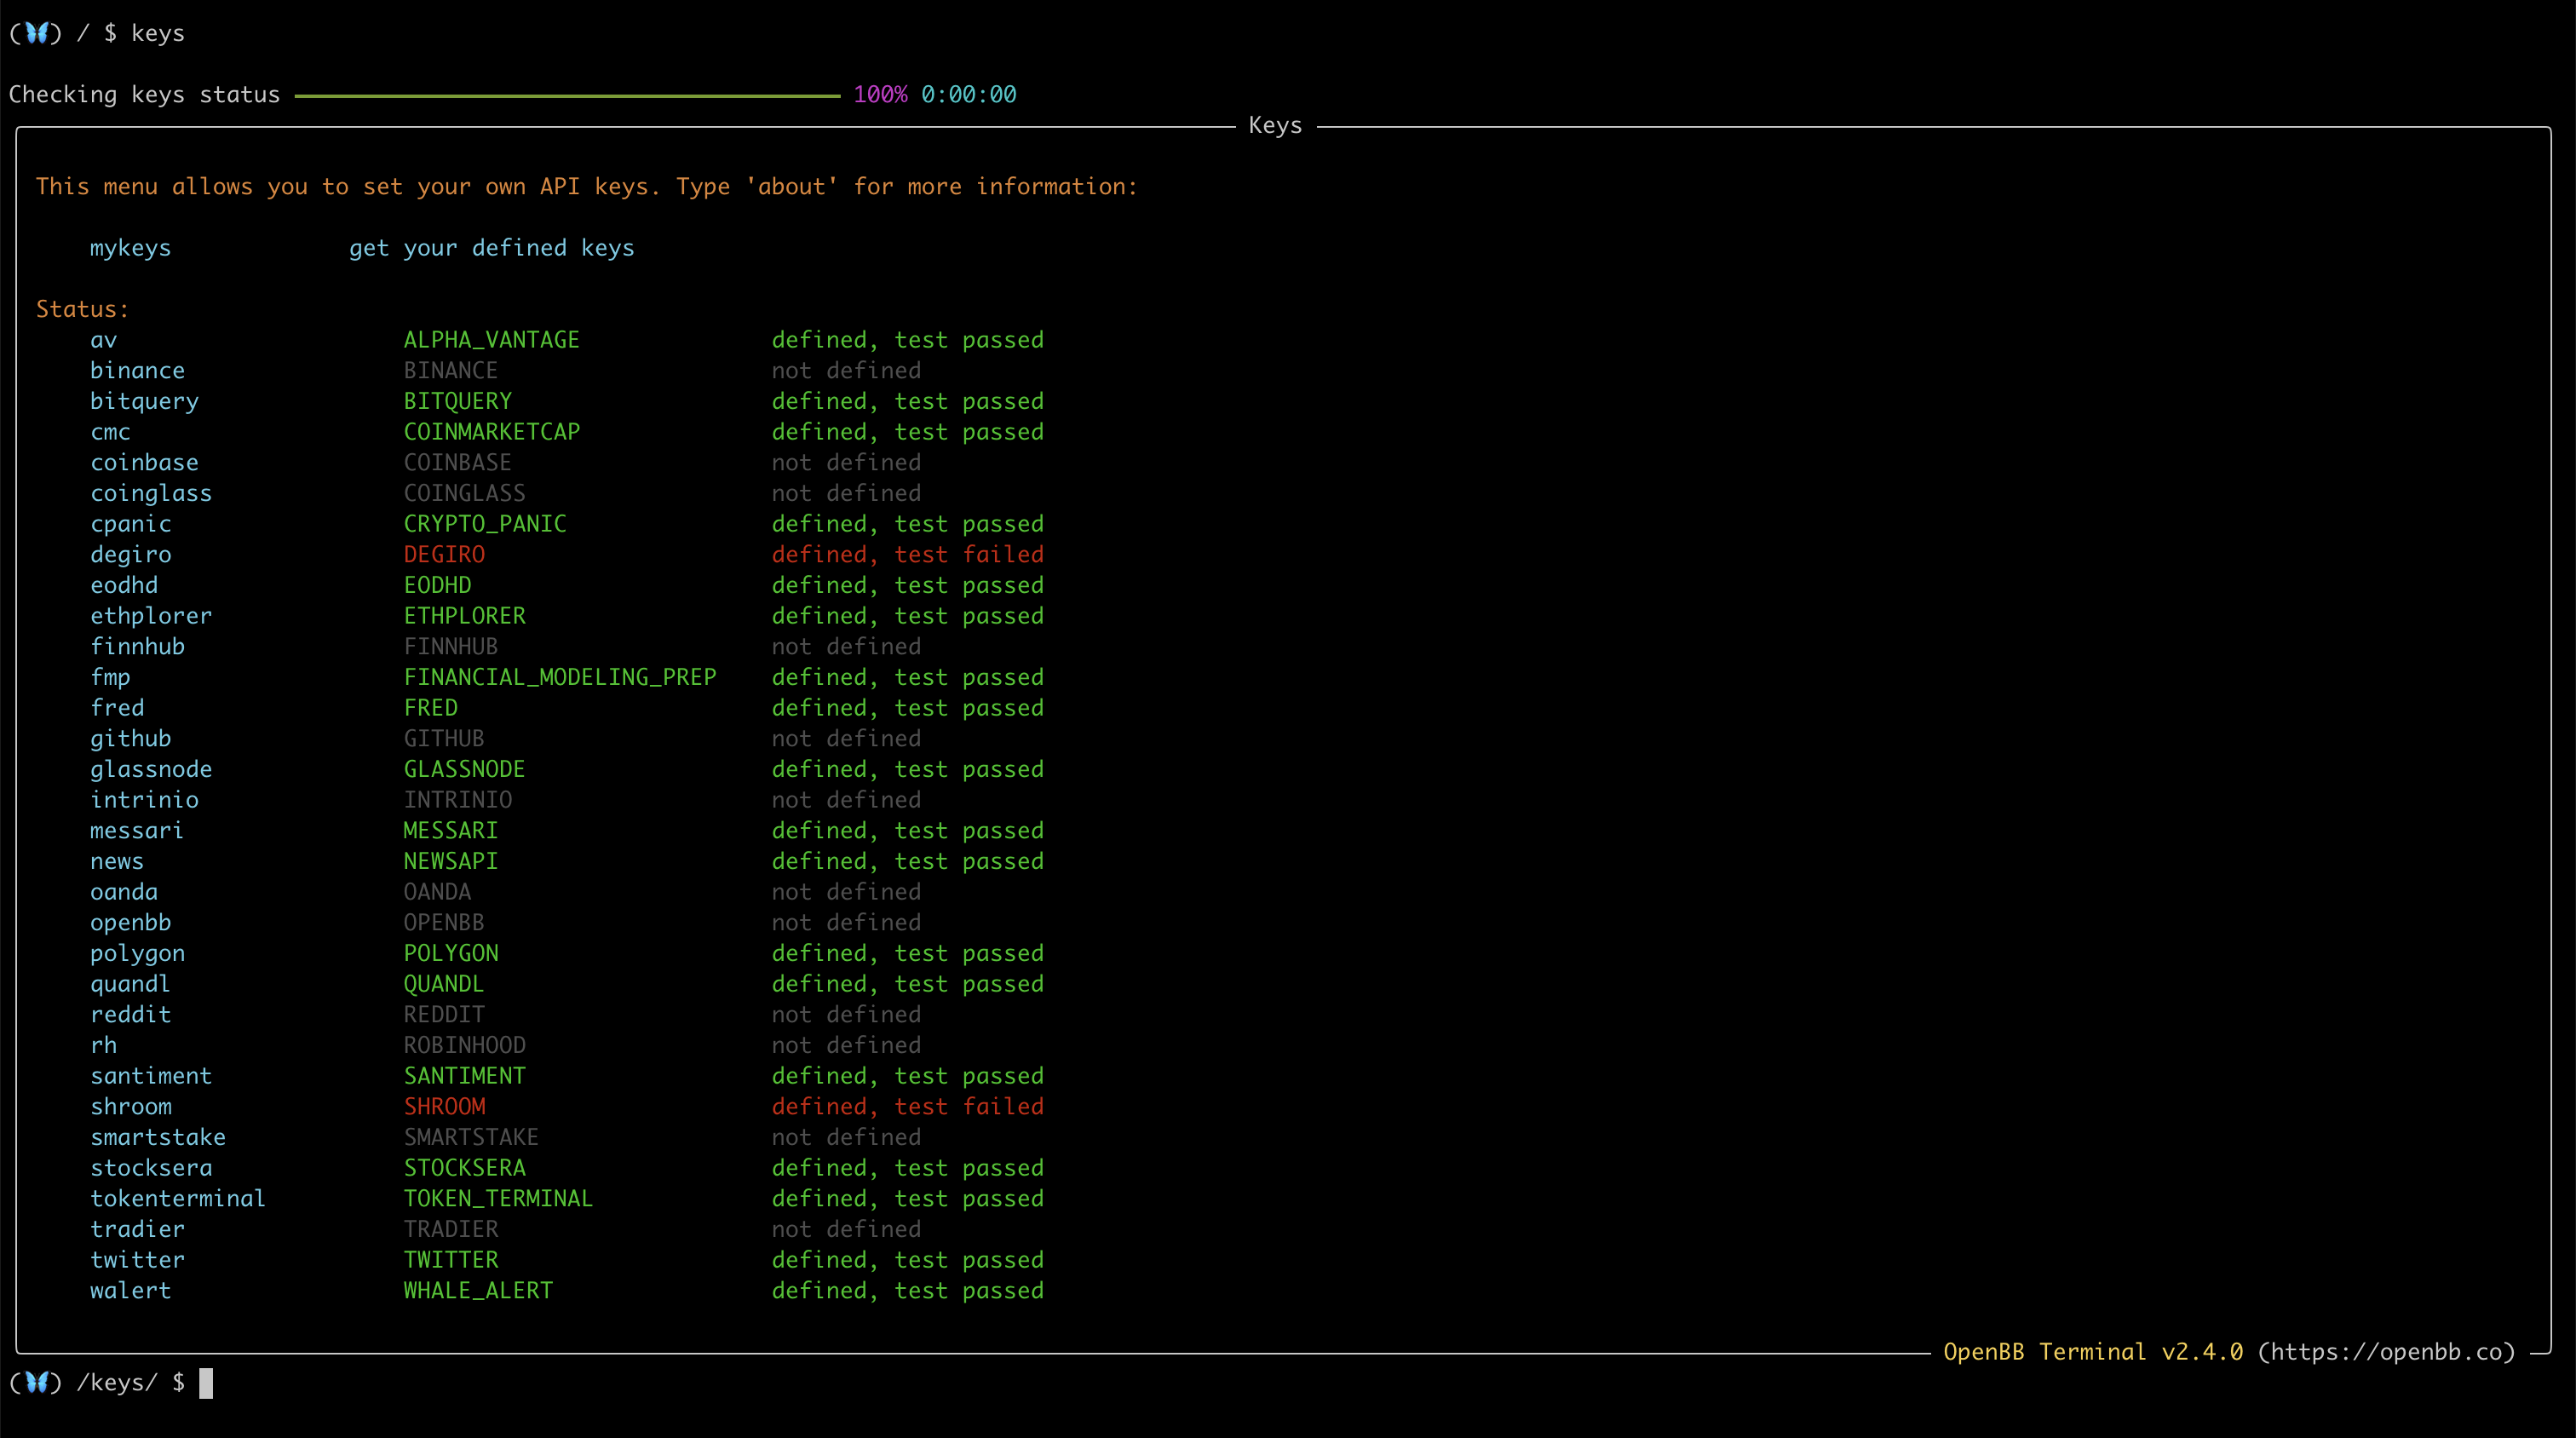Click 'OpenBB Terminal v2.4.0' version text

[x=2093, y=1352]
